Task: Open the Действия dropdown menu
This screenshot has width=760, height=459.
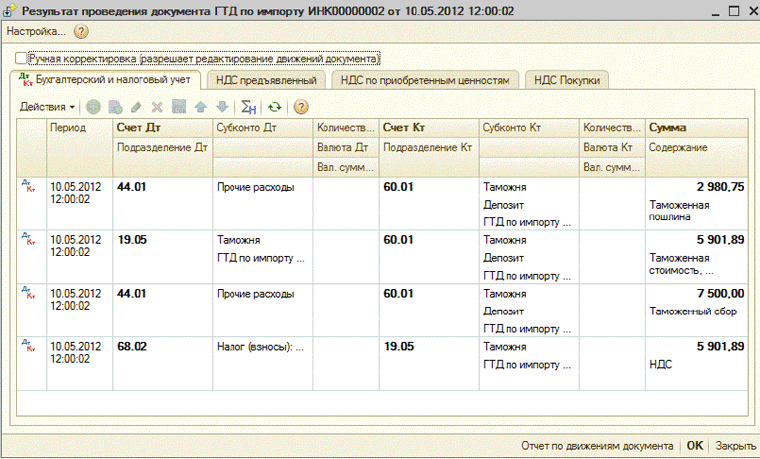Action: (47, 106)
